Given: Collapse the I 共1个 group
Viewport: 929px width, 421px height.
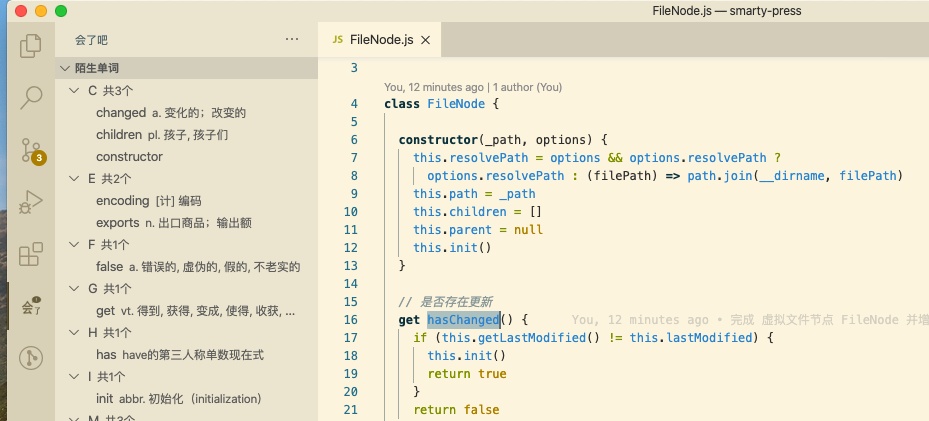Looking at the screenshot, I should click(74, 377).
